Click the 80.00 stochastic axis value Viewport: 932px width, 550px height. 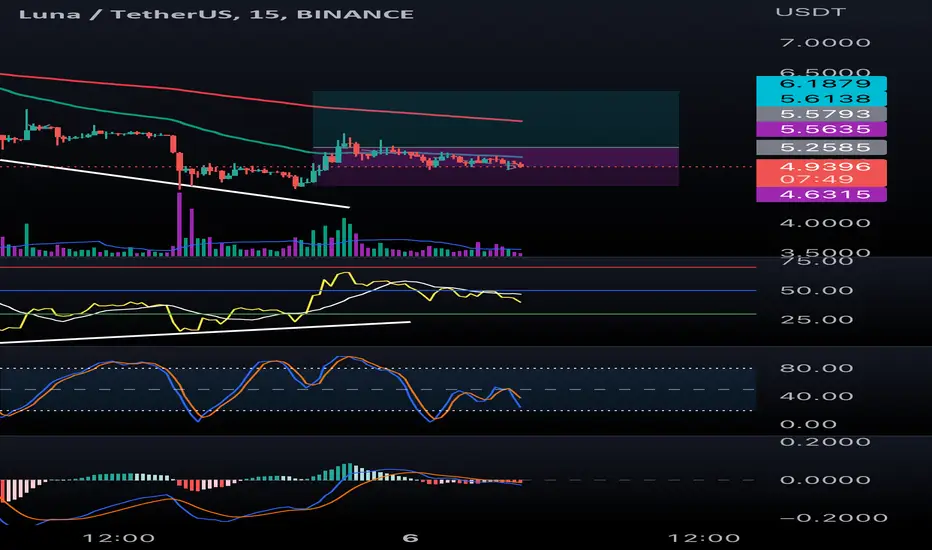click(x=817, y=368)
